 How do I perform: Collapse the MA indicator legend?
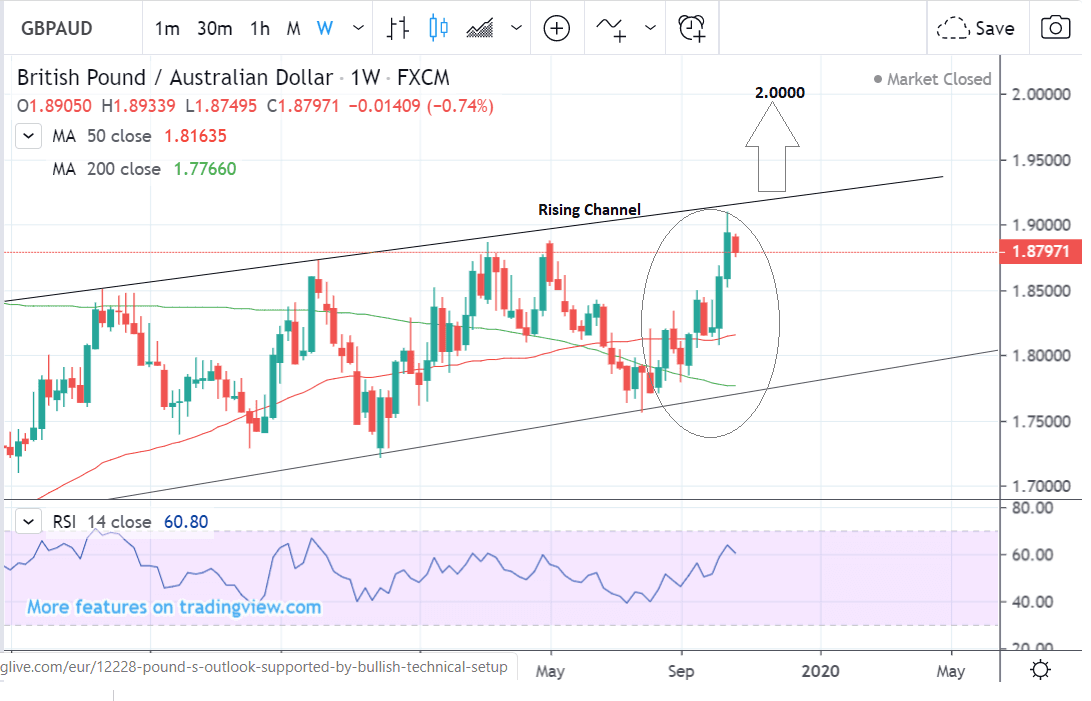tap(30, 136)
